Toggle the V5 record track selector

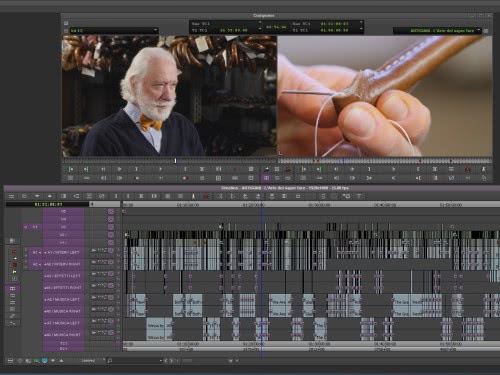63,211
